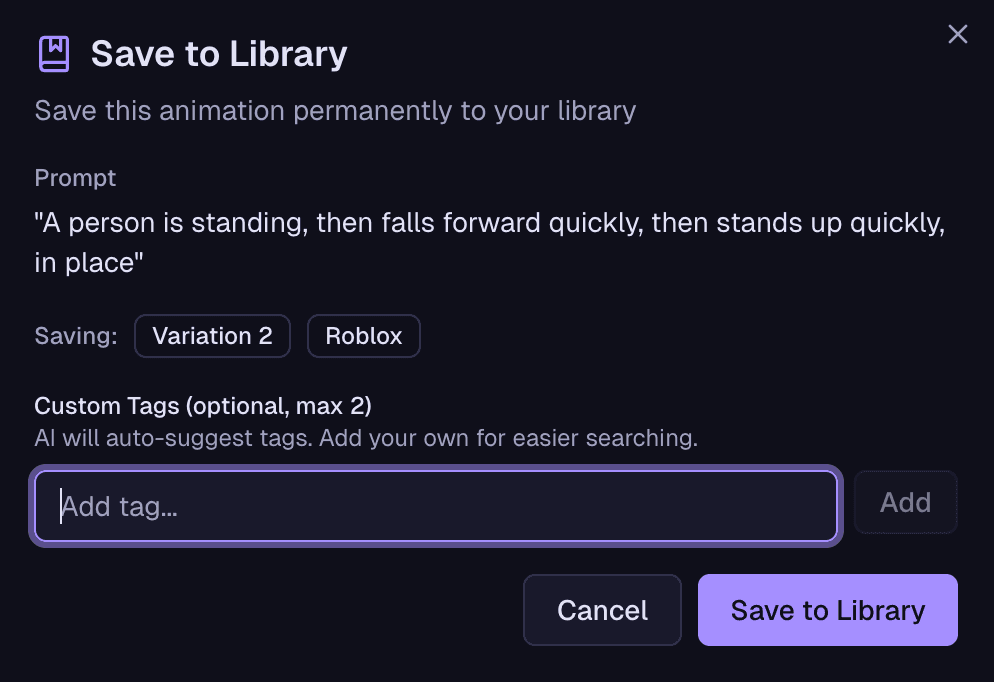Viewport: 994px width, 682px height.
Task: Confirm the save with the purple button
Action: (827, 610)
